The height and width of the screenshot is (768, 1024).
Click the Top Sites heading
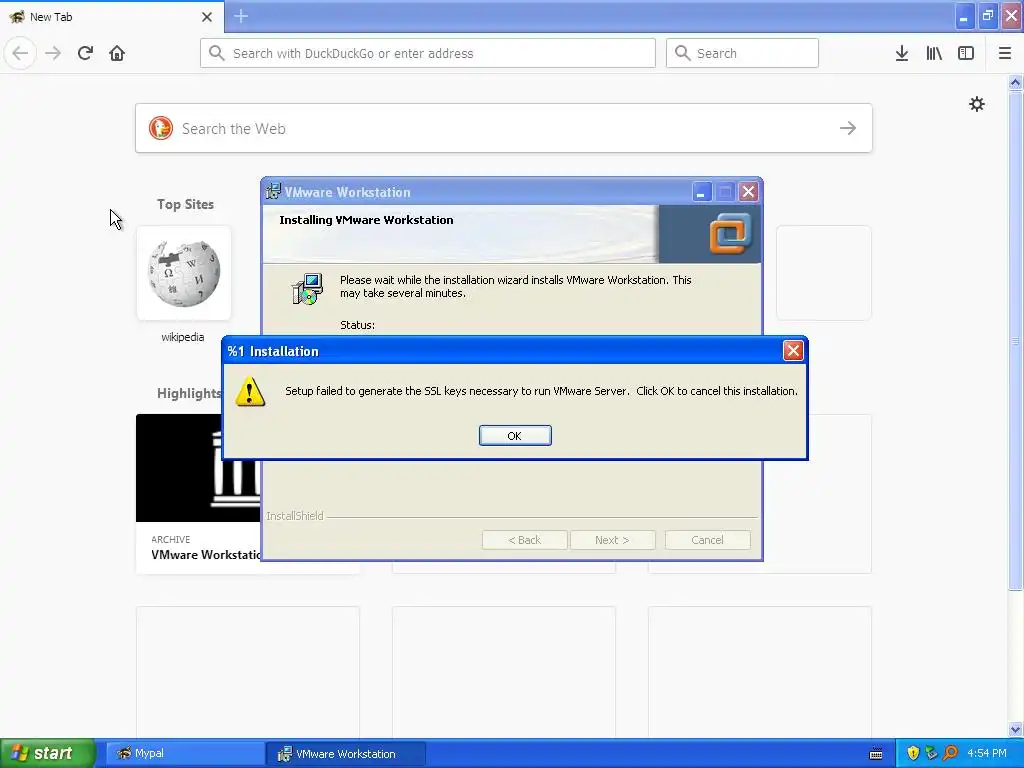pos(185,204)
